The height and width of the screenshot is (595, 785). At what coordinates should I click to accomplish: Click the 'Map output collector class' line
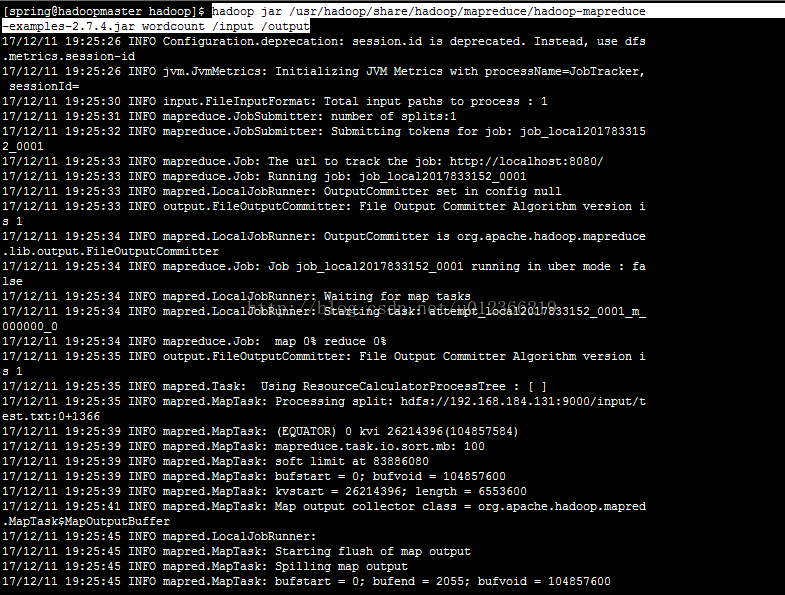coord(324,507)
